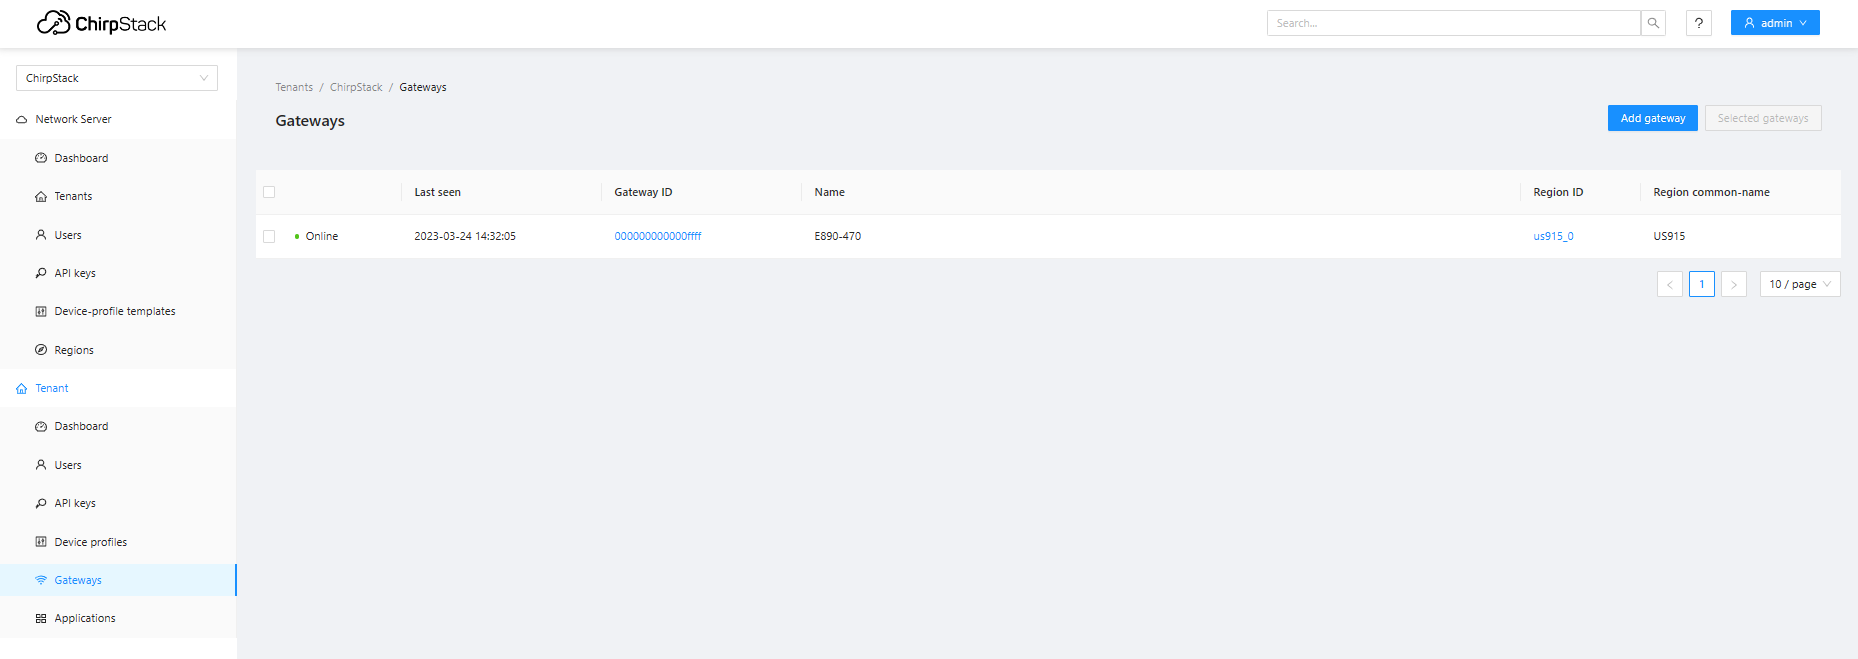Image resolution: width=1858 pixels, height=659 pixels.
Task: Open the 10 / page size dropdown
Action: click(x=1799, y=284)
